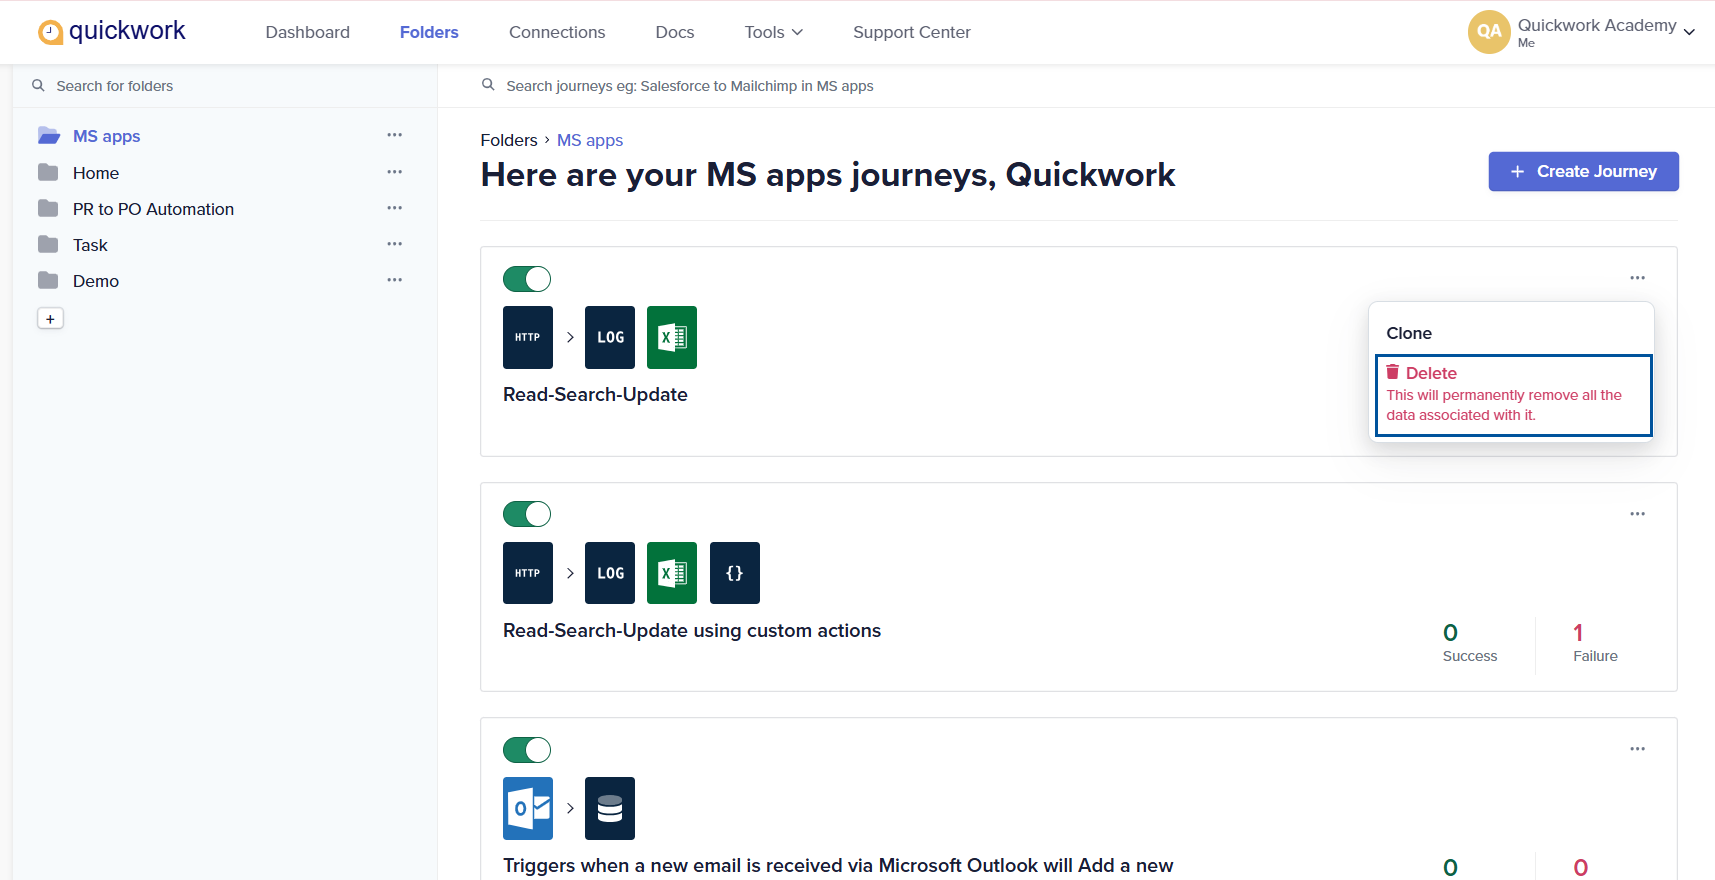The width and height of the screenshot is (1715, 880).
Task: Focus the Search for folders field
Action: (225, 86)
